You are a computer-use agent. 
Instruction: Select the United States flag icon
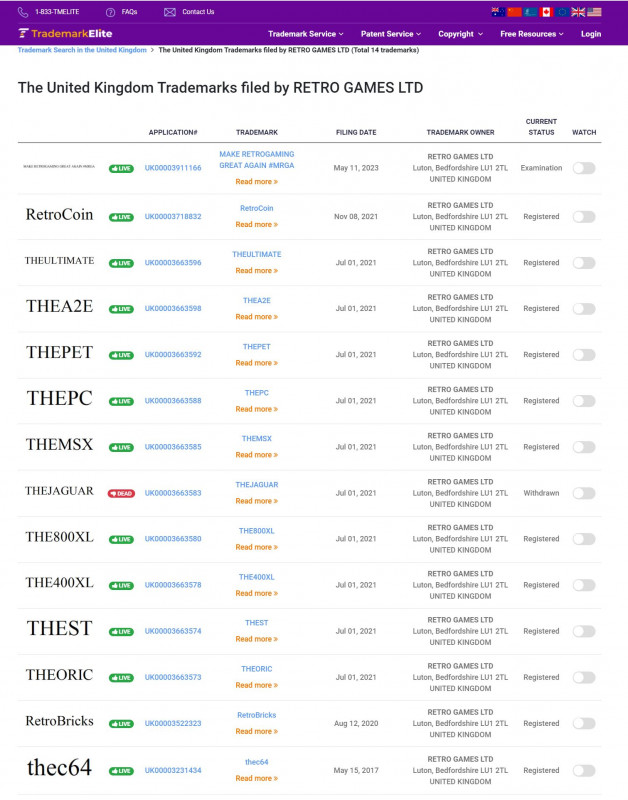(594, 11)
